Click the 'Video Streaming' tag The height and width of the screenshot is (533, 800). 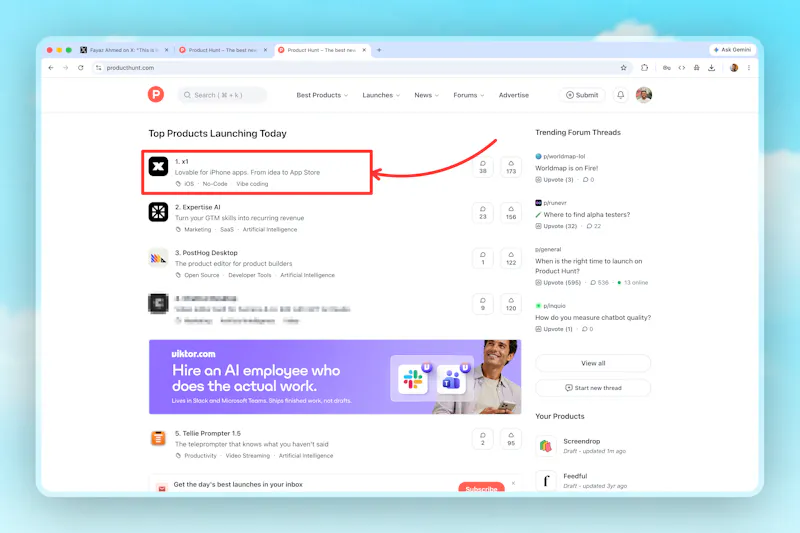(247, 455)
